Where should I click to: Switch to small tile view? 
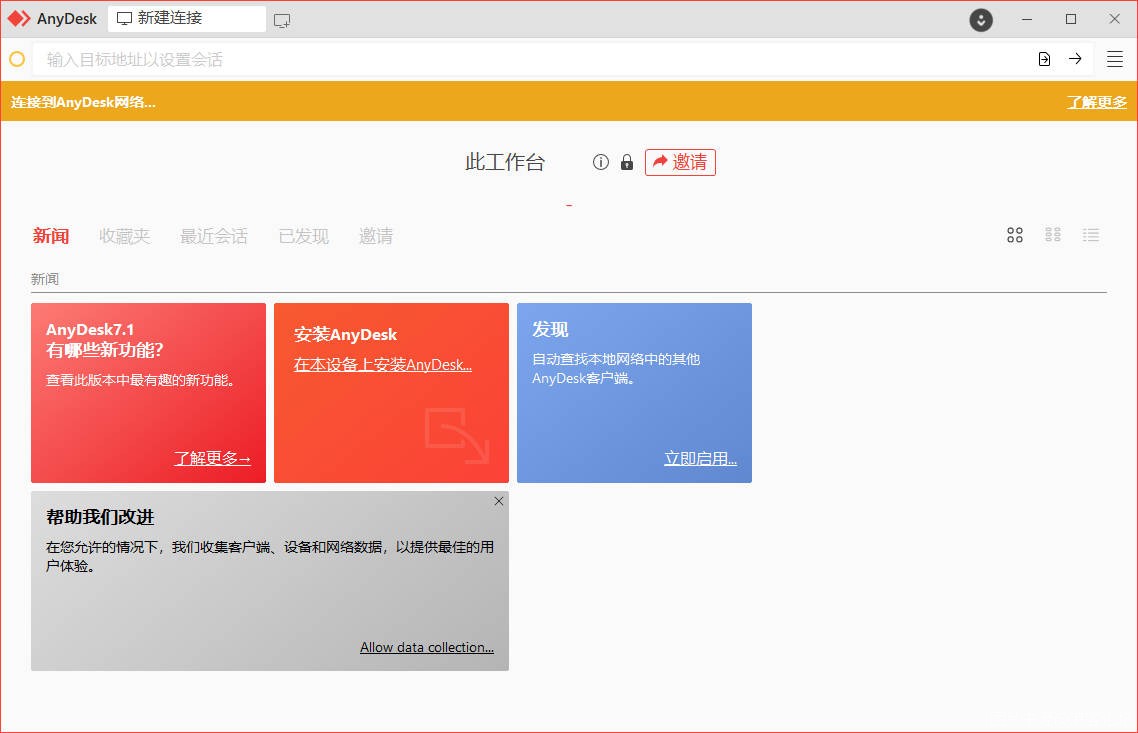pyautogui.click(x=1052, y=234)
